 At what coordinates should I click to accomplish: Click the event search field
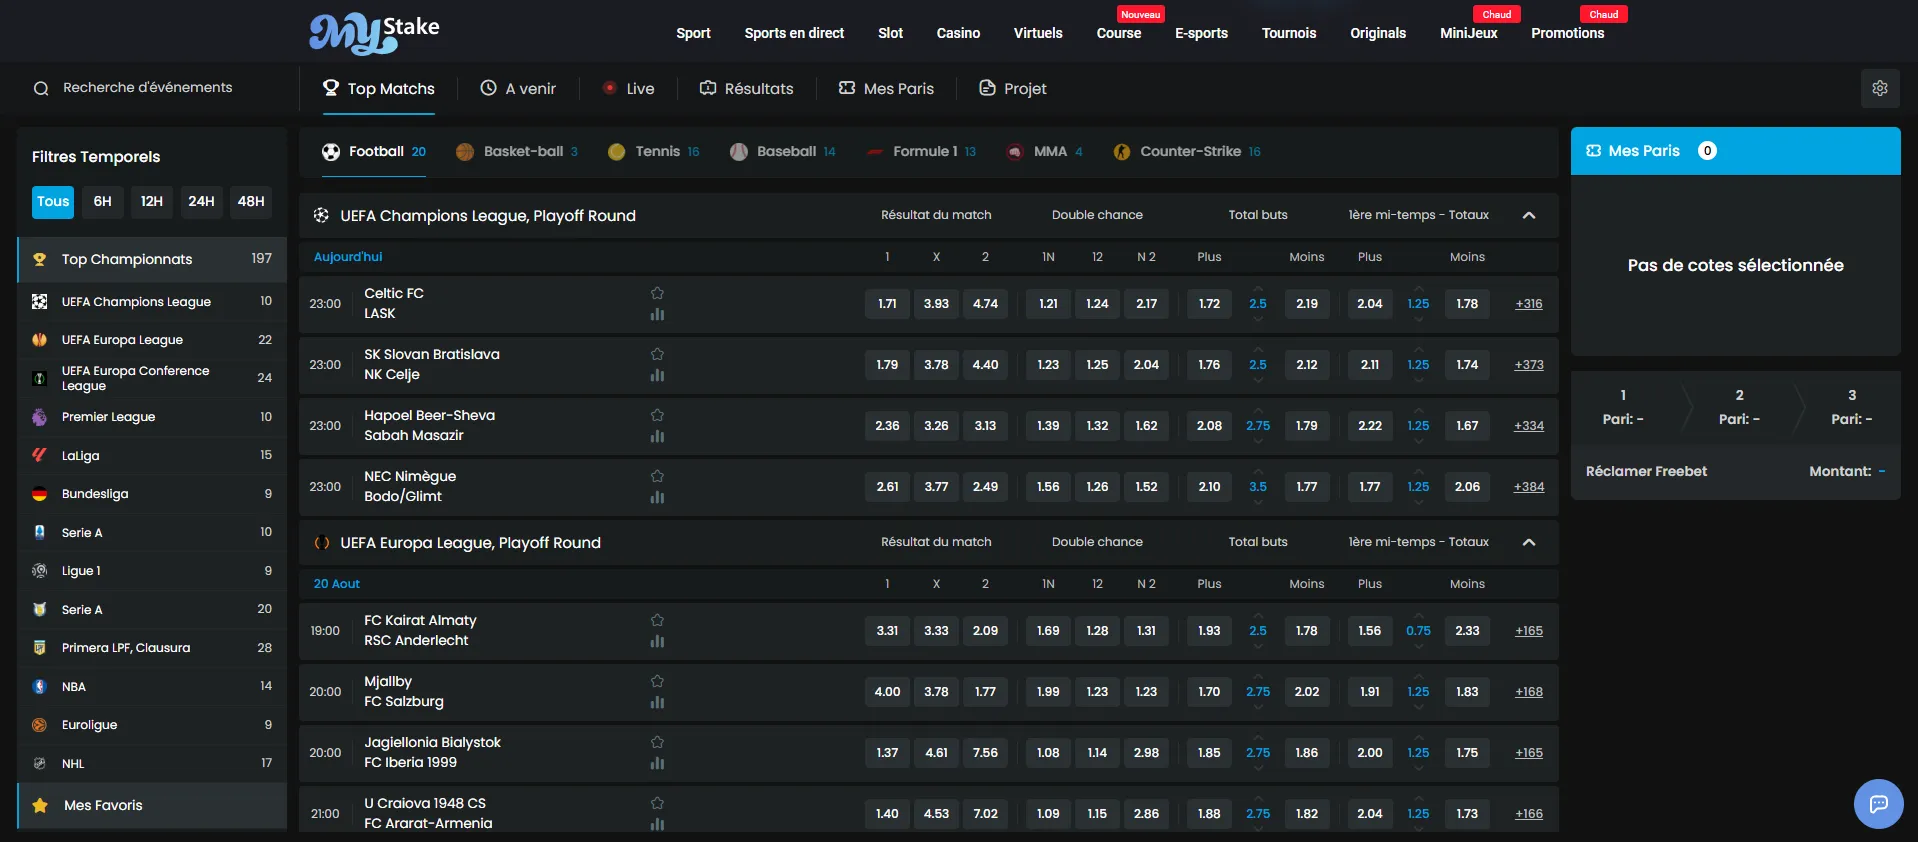coord(147,88)
